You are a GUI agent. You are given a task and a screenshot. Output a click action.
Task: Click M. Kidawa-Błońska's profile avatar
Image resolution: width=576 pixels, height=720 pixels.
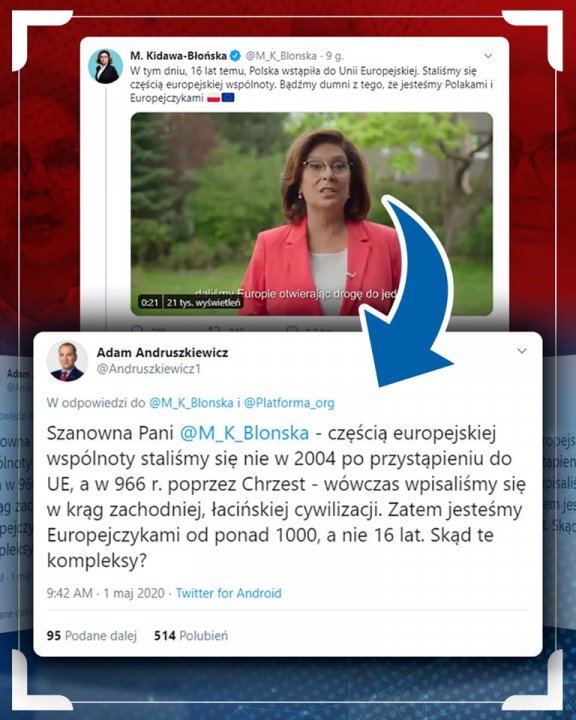[106, 67]
